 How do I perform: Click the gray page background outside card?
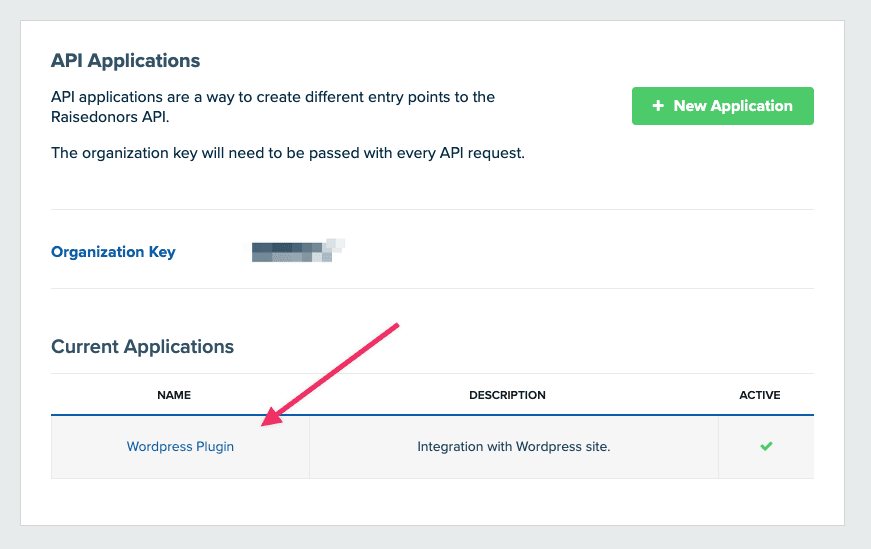436,537
